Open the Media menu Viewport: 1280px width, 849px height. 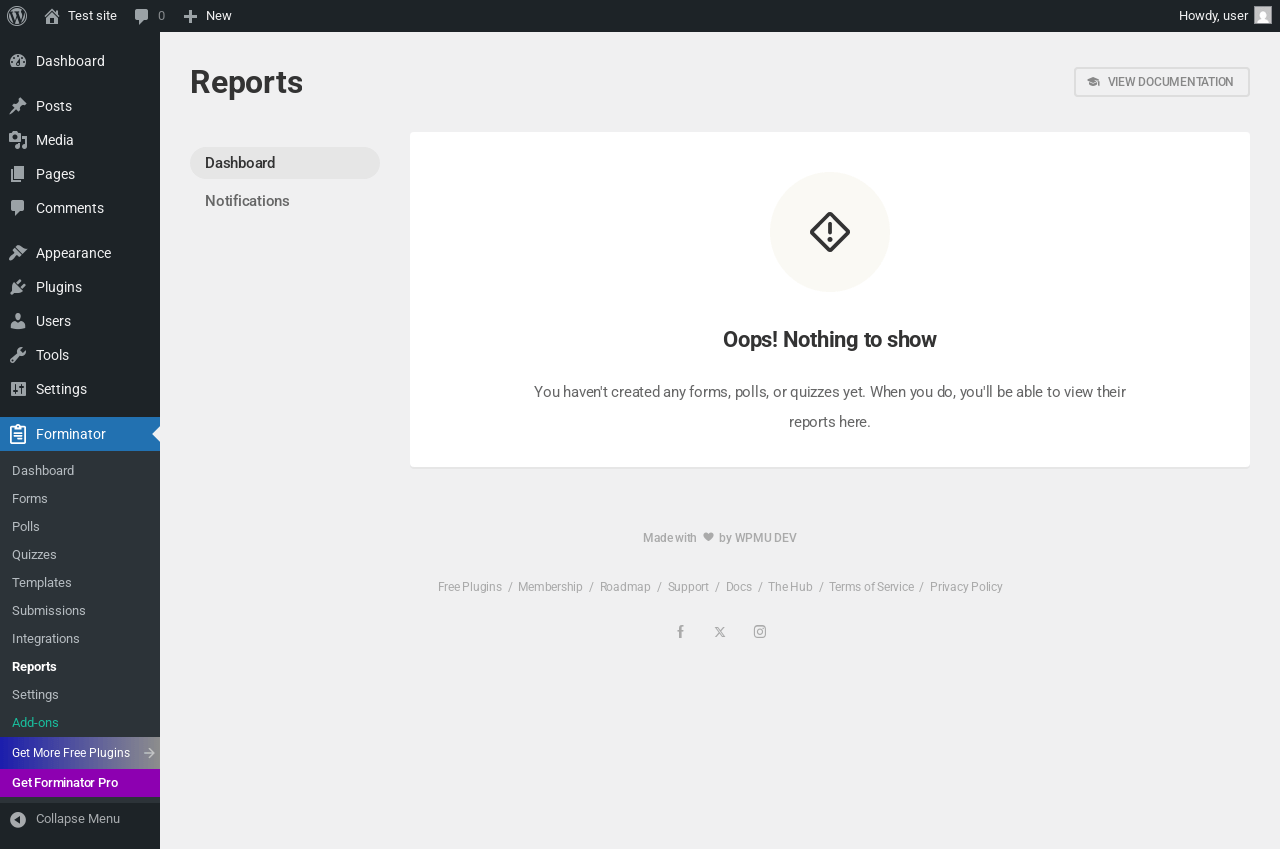tap(80, 140)
